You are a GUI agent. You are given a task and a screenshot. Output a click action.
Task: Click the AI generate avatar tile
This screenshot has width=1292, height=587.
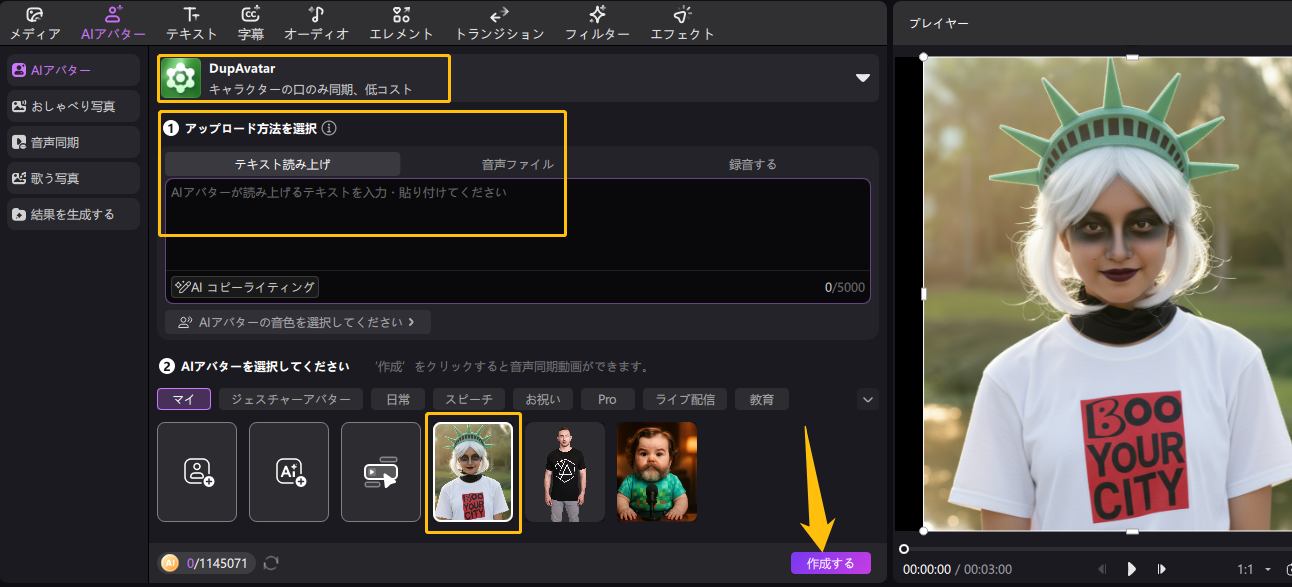(289, 472)
